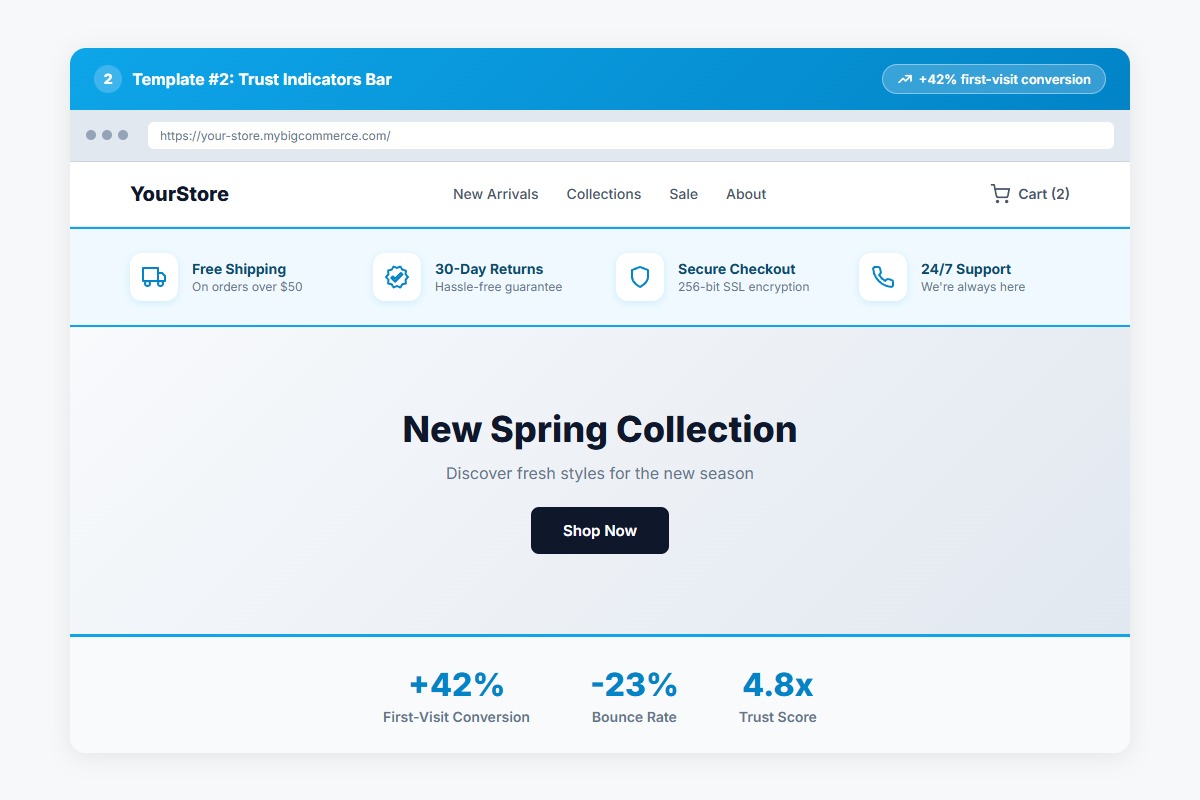Navigate to the About page
Viewport: 1200px width, 800px height.
pyautogui.click(x=746, y=194)
